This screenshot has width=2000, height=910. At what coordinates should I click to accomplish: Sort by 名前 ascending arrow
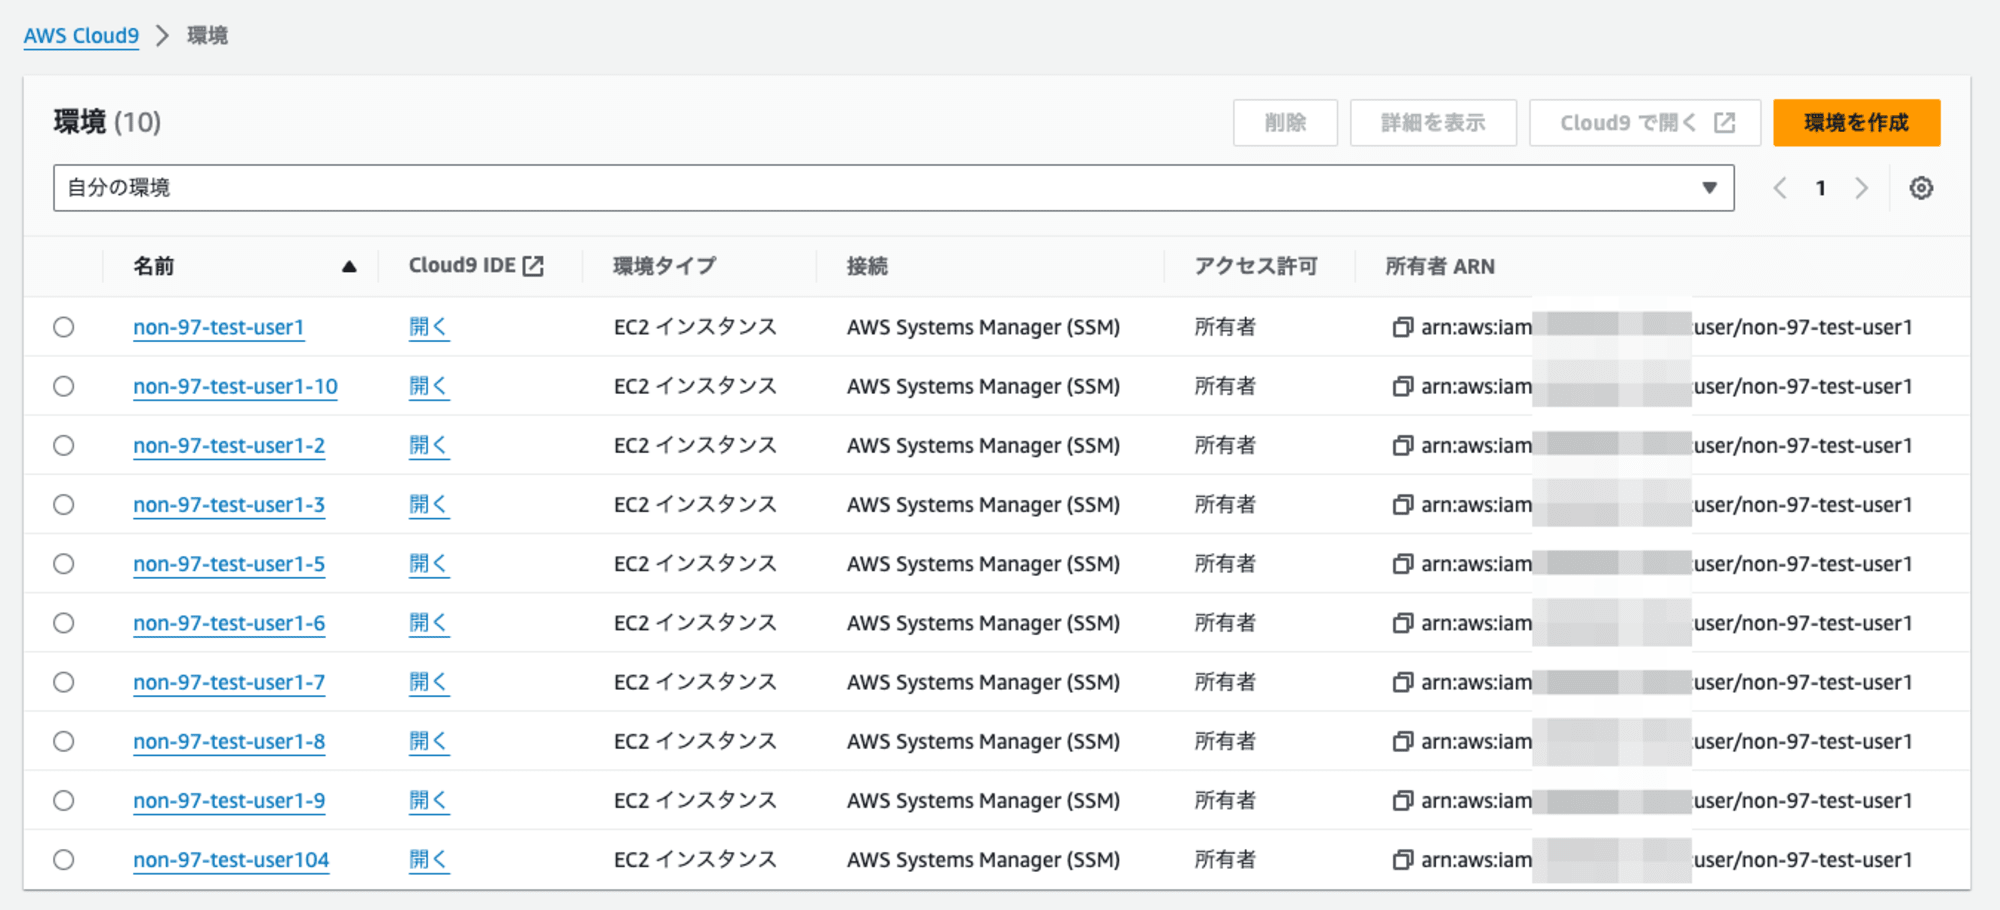pyautogui.click(x=349, y=266)
